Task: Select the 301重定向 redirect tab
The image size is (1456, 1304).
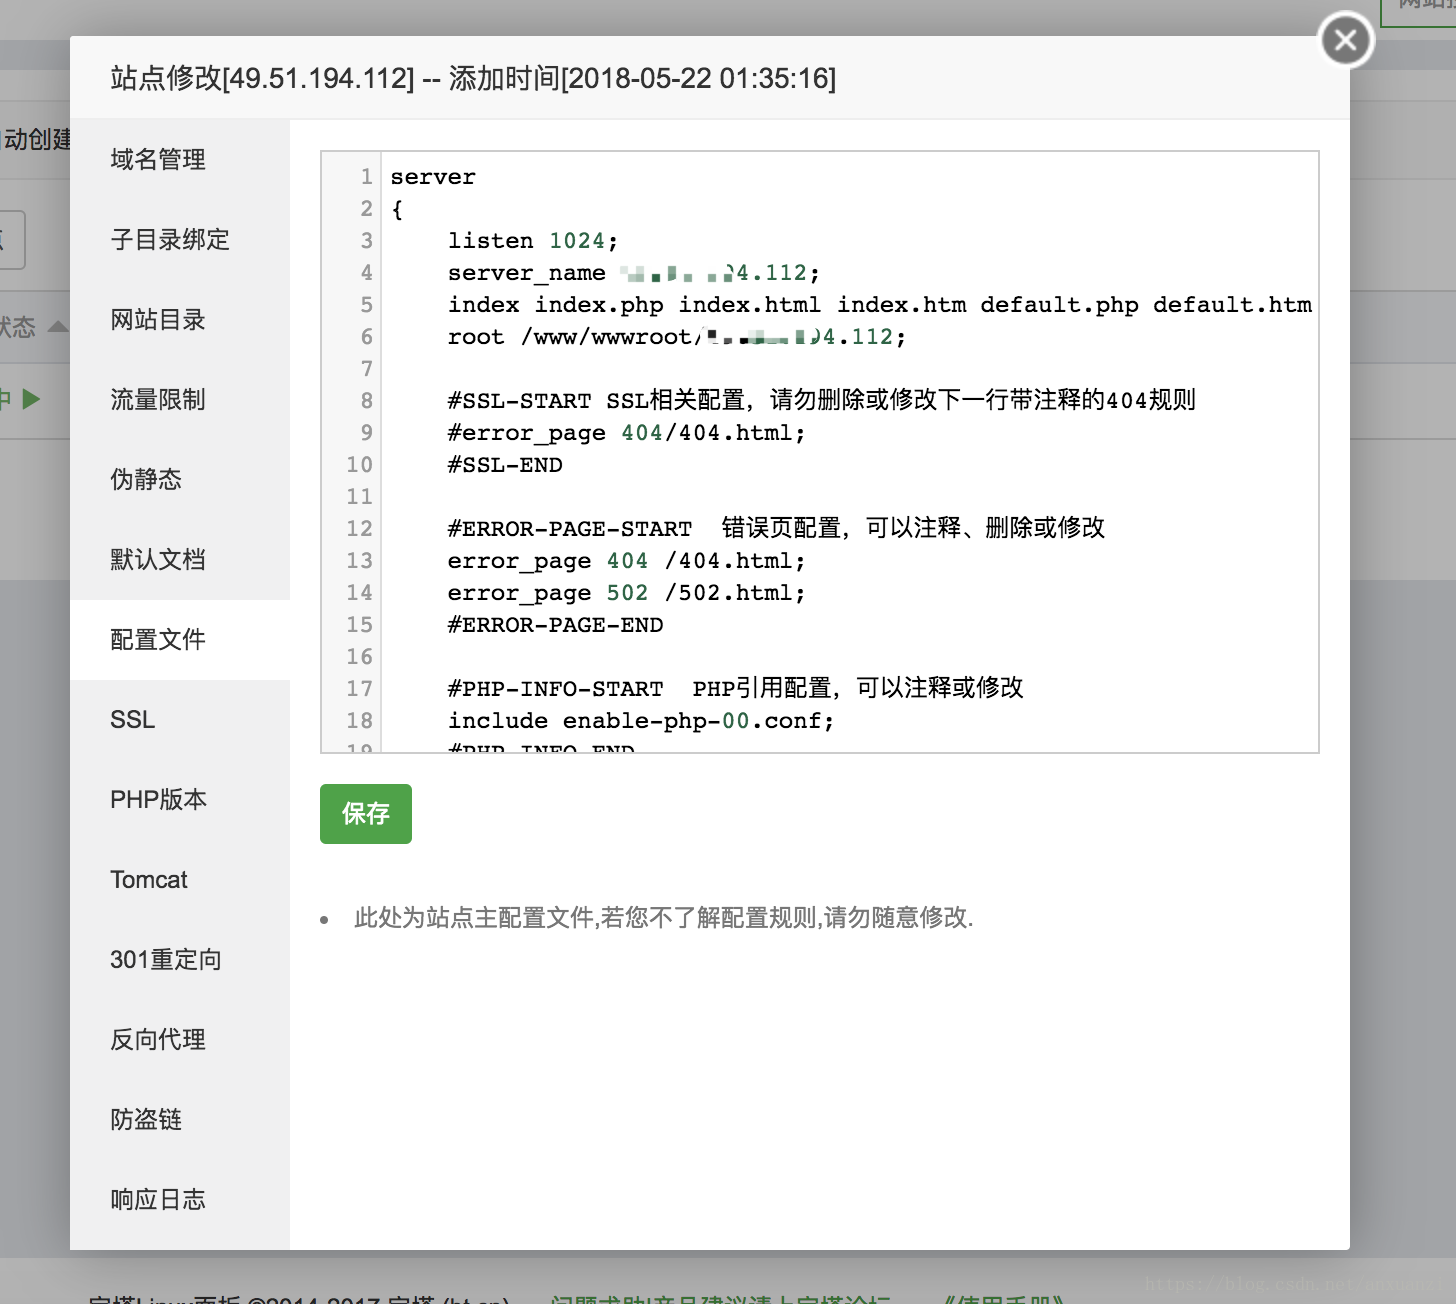Action: click(x=166, y=960)
